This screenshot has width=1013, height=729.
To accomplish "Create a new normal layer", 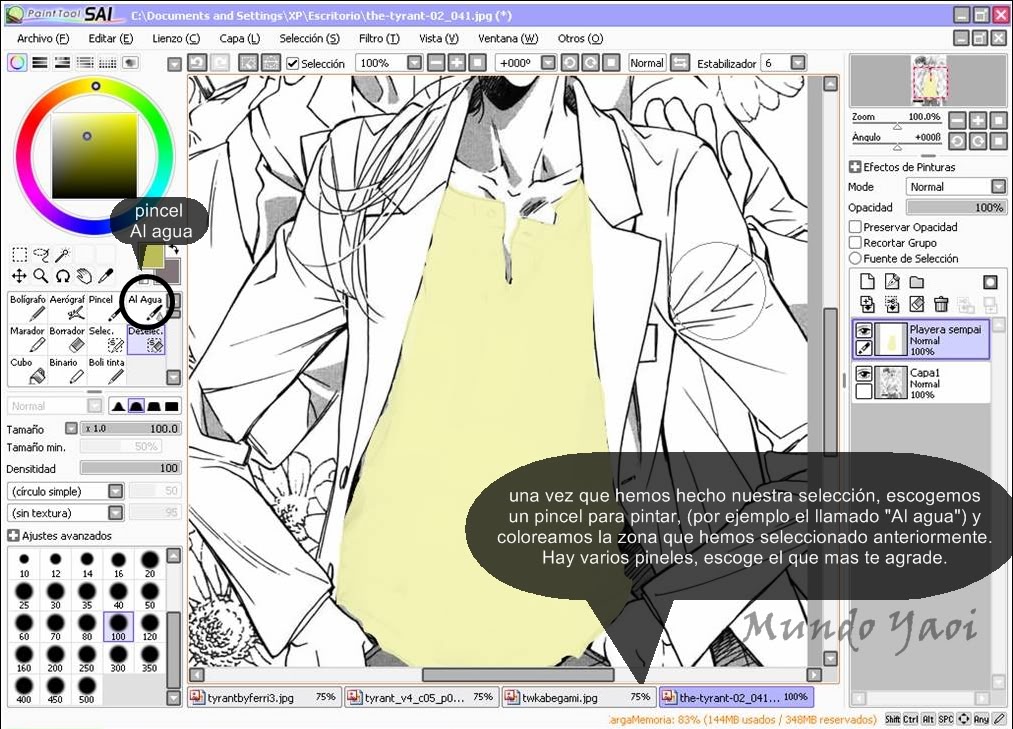I will [867, 281].
